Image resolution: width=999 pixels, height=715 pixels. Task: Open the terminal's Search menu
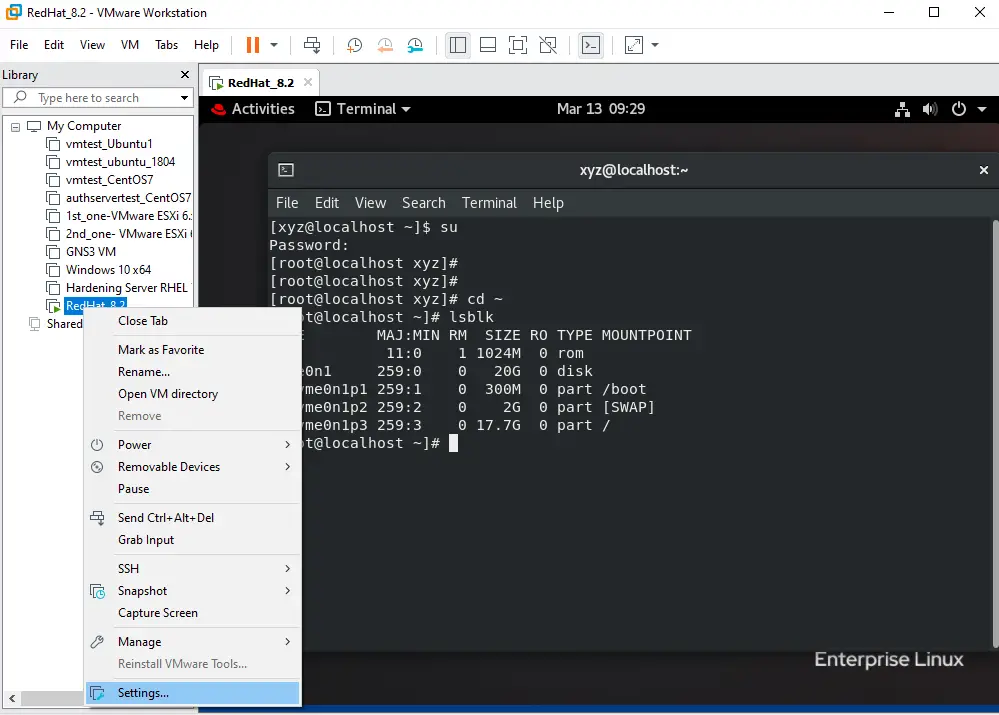click(424, 203)
